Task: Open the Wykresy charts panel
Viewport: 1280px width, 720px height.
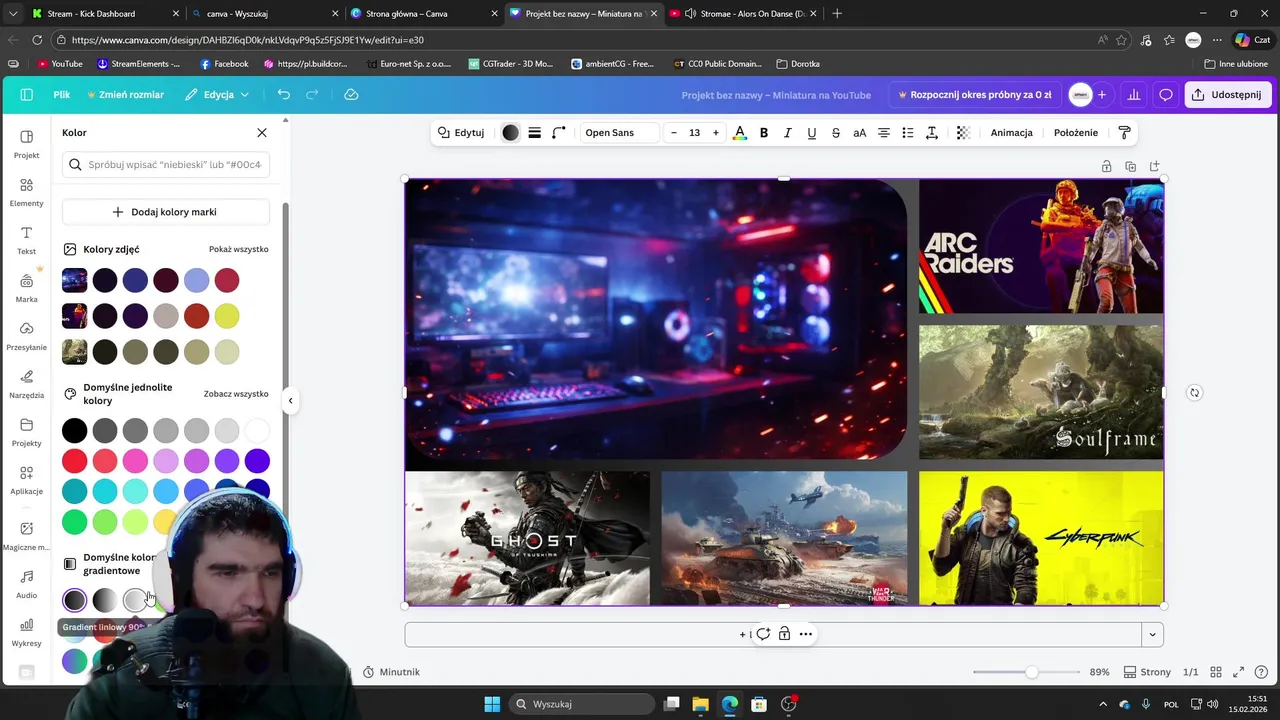Action: 27,632
